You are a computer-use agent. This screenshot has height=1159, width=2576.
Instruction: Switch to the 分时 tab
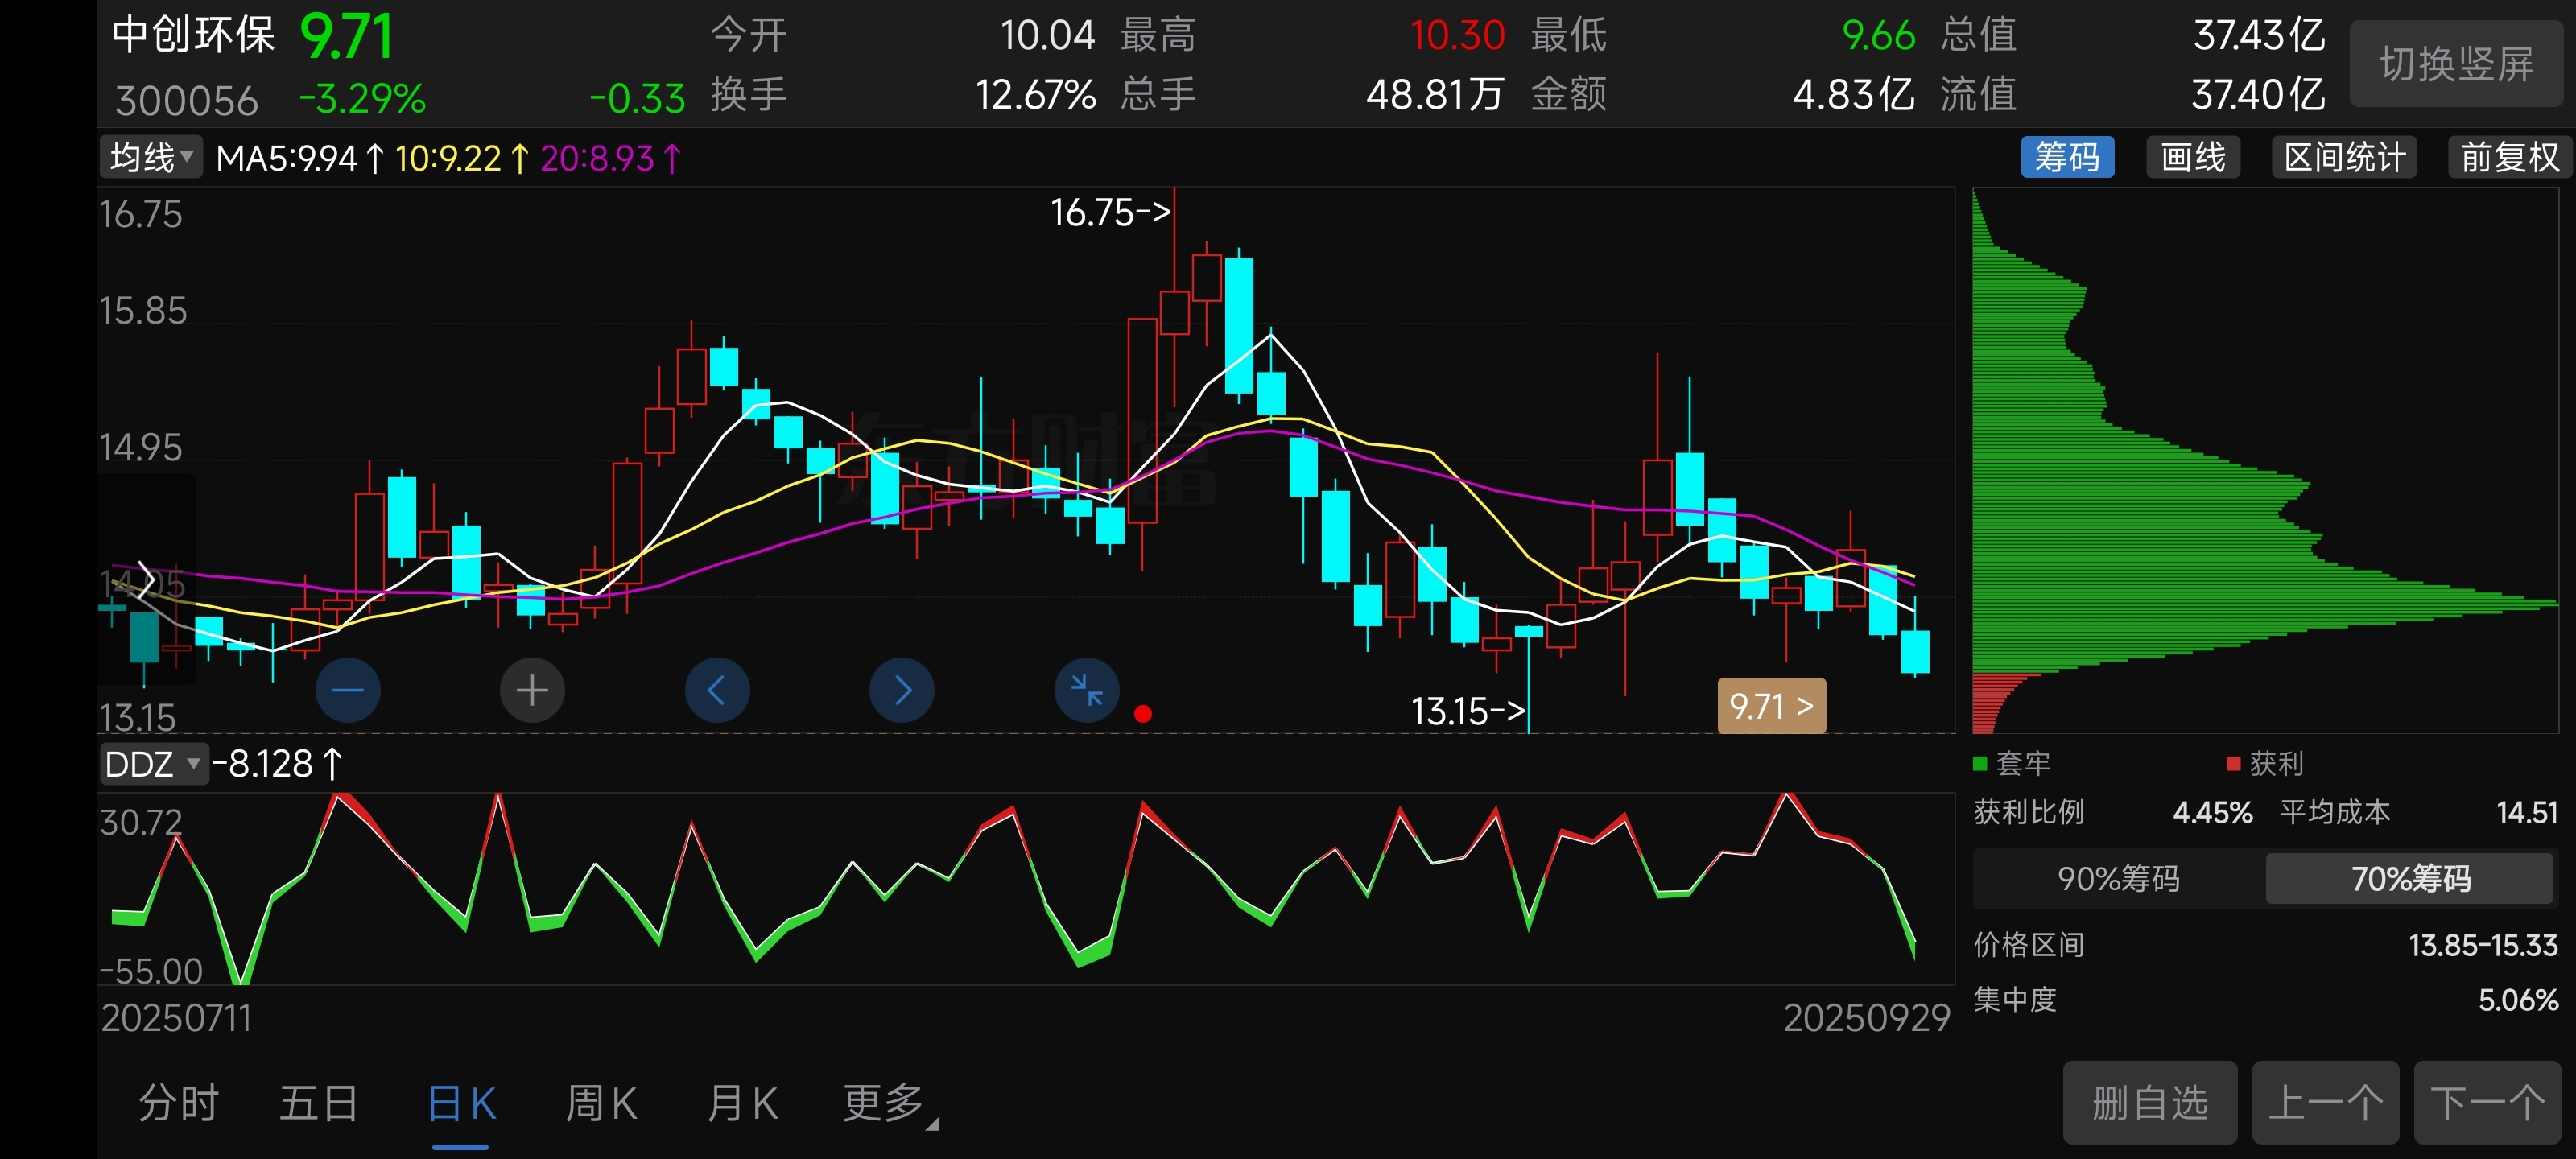(178, 1103)
